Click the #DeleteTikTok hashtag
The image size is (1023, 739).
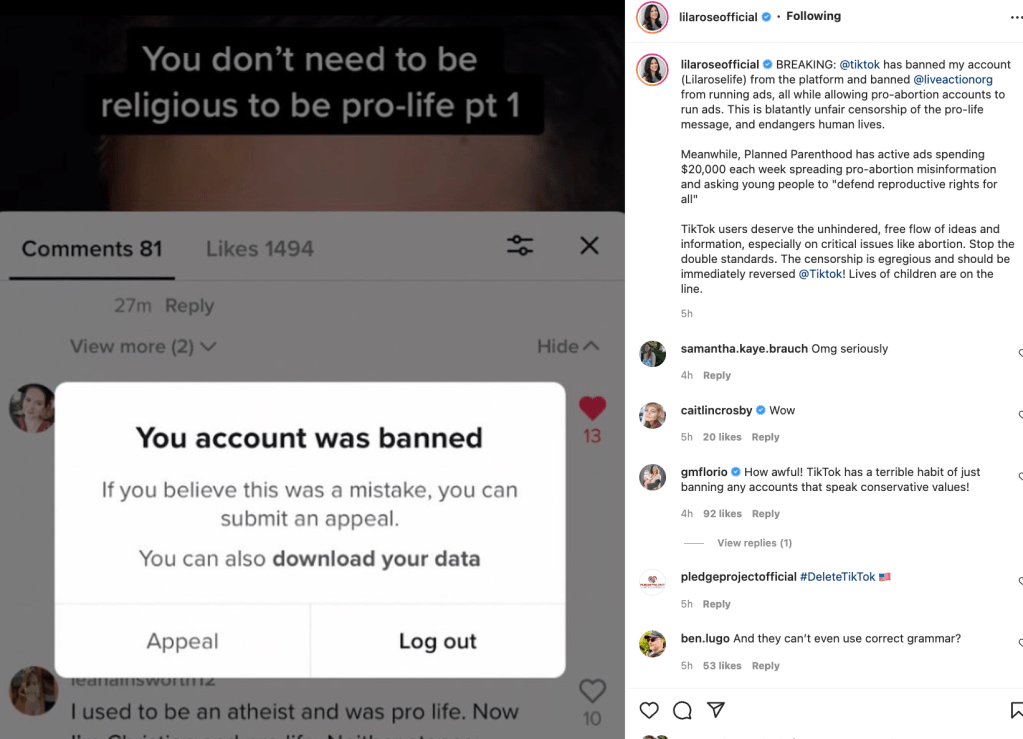coord(837,577)
